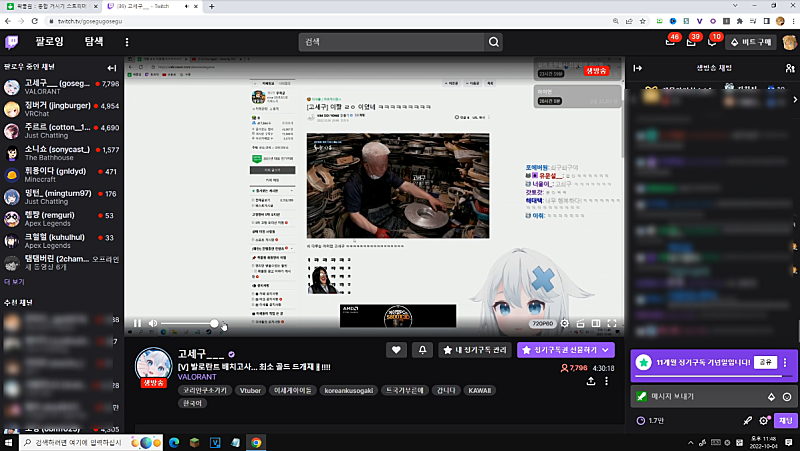Image resolution: width=800 pixels, height=451 pixels.
Task: Open 주르르 (cotton) channel in sidebar
Action: coord(62,131)
